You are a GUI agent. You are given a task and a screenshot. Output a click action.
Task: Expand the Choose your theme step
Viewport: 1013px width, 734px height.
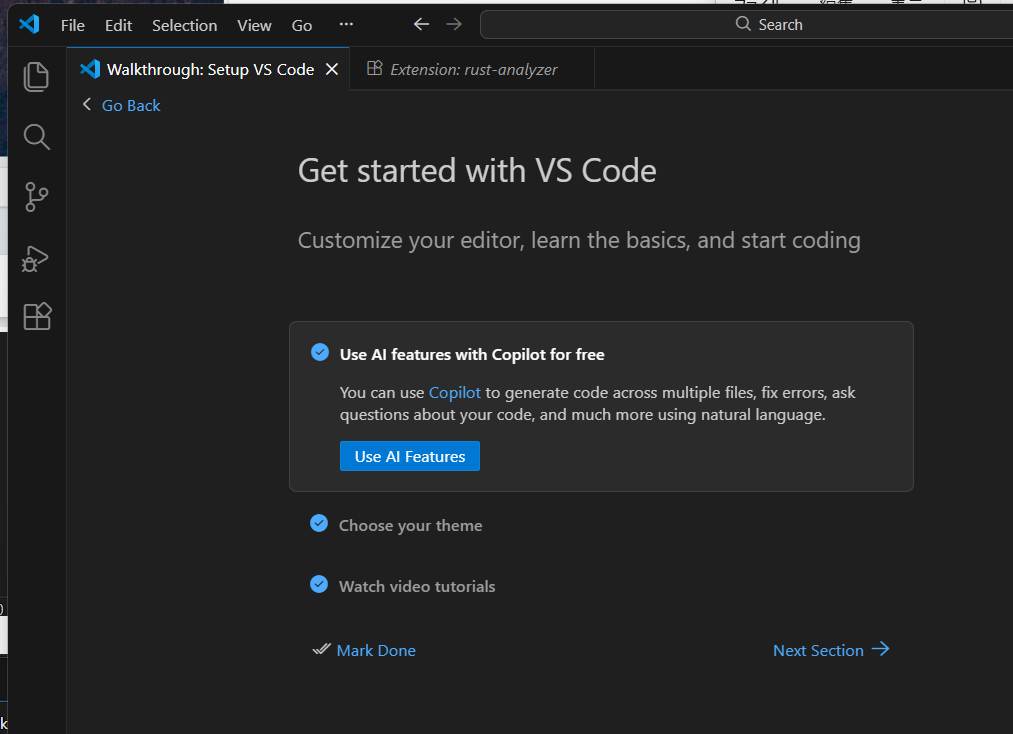(410, 526)
